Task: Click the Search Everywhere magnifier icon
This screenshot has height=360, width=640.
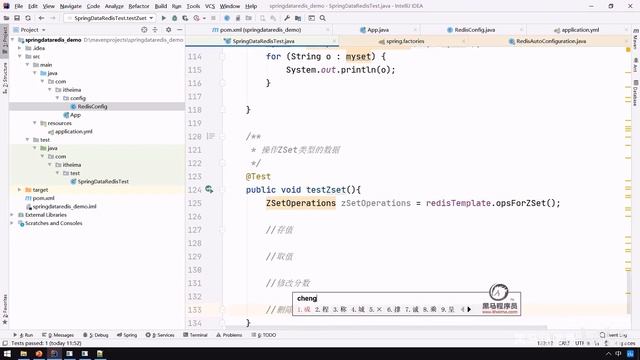Action: (x=322, y=18)
